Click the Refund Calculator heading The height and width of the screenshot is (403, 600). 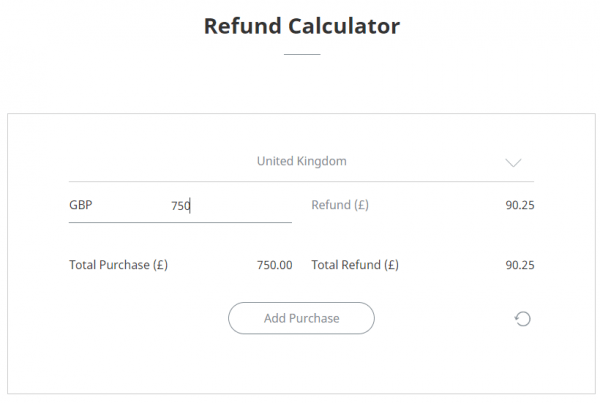301,26
